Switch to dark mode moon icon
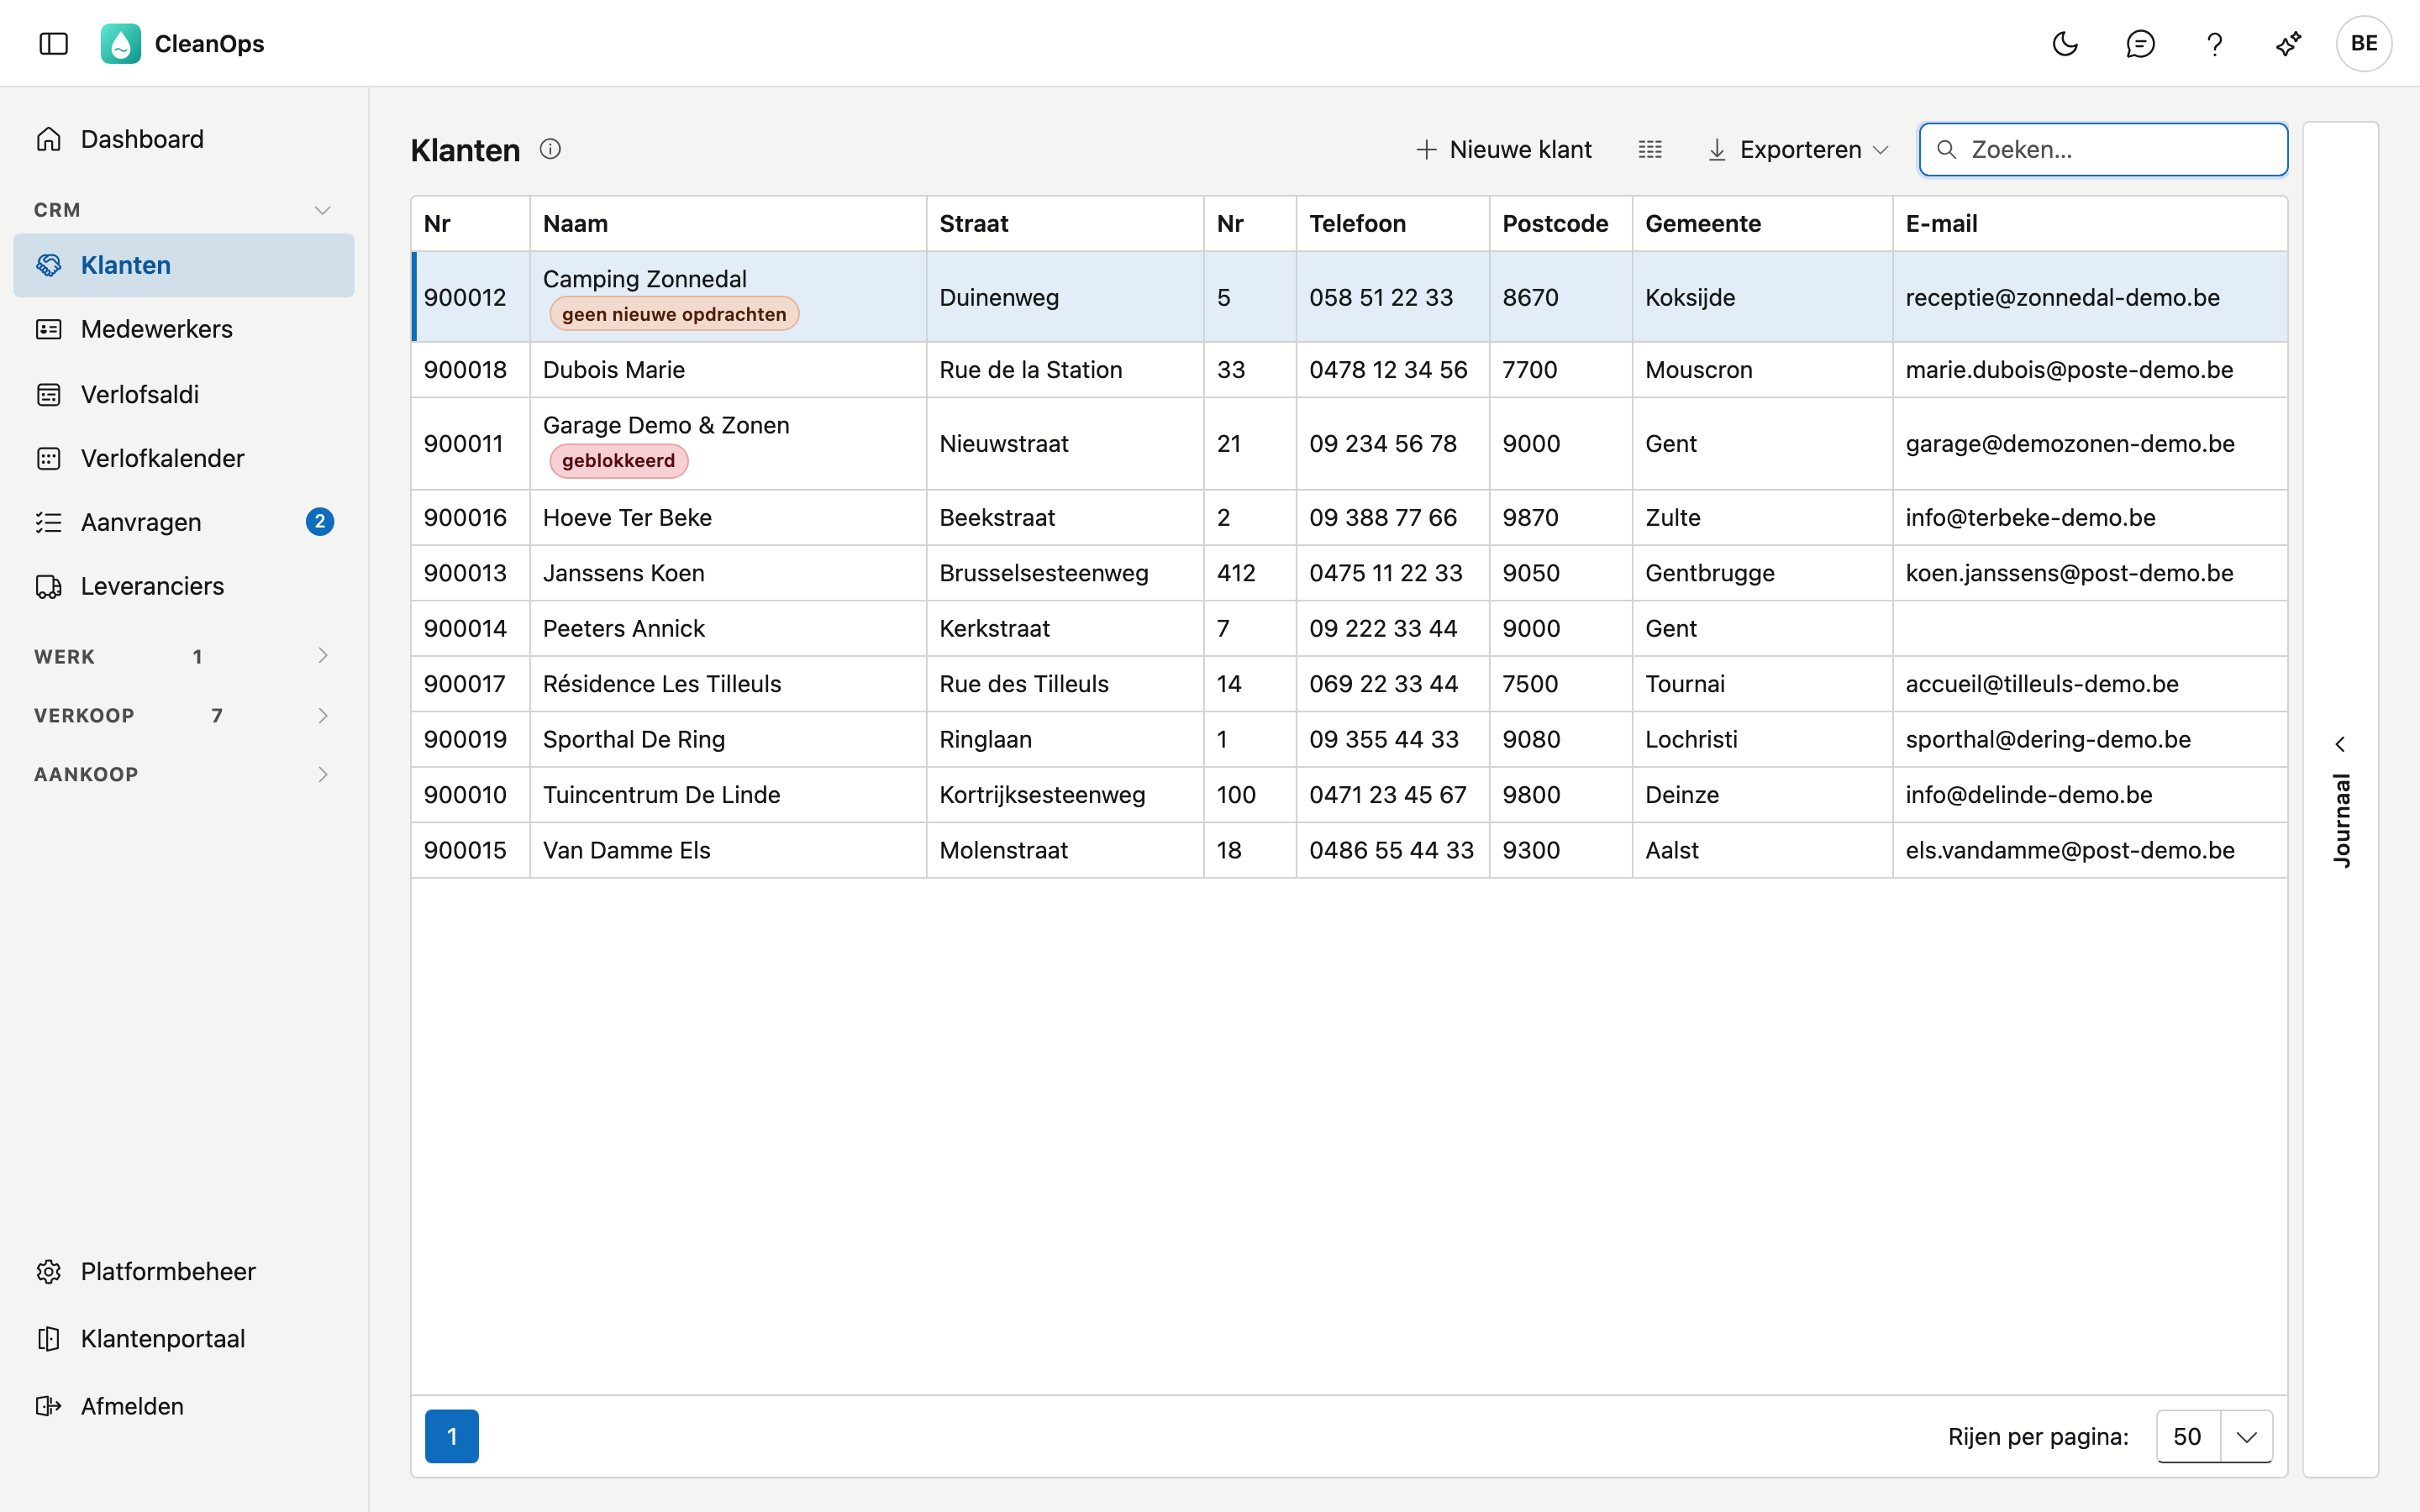The image size is (2420, 1512). (2065, 43)
